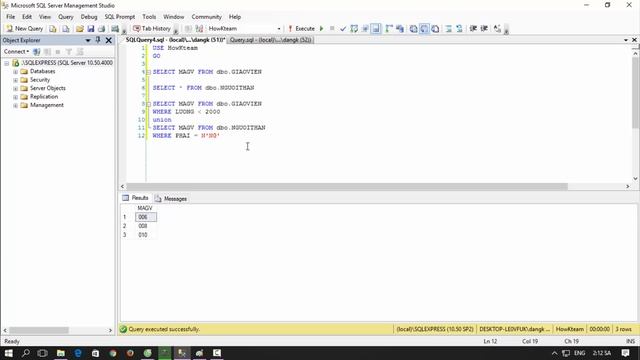This screenshot has width=640, height=360.
Task: Click the Execute button
Action: 301,29
